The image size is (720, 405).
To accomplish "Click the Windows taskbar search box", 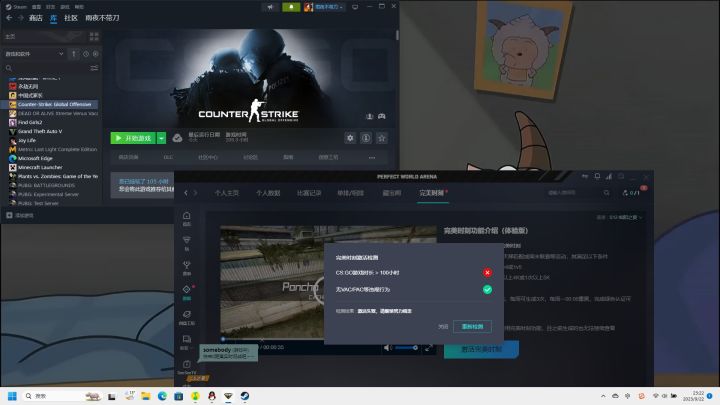I will pos(62,396).
